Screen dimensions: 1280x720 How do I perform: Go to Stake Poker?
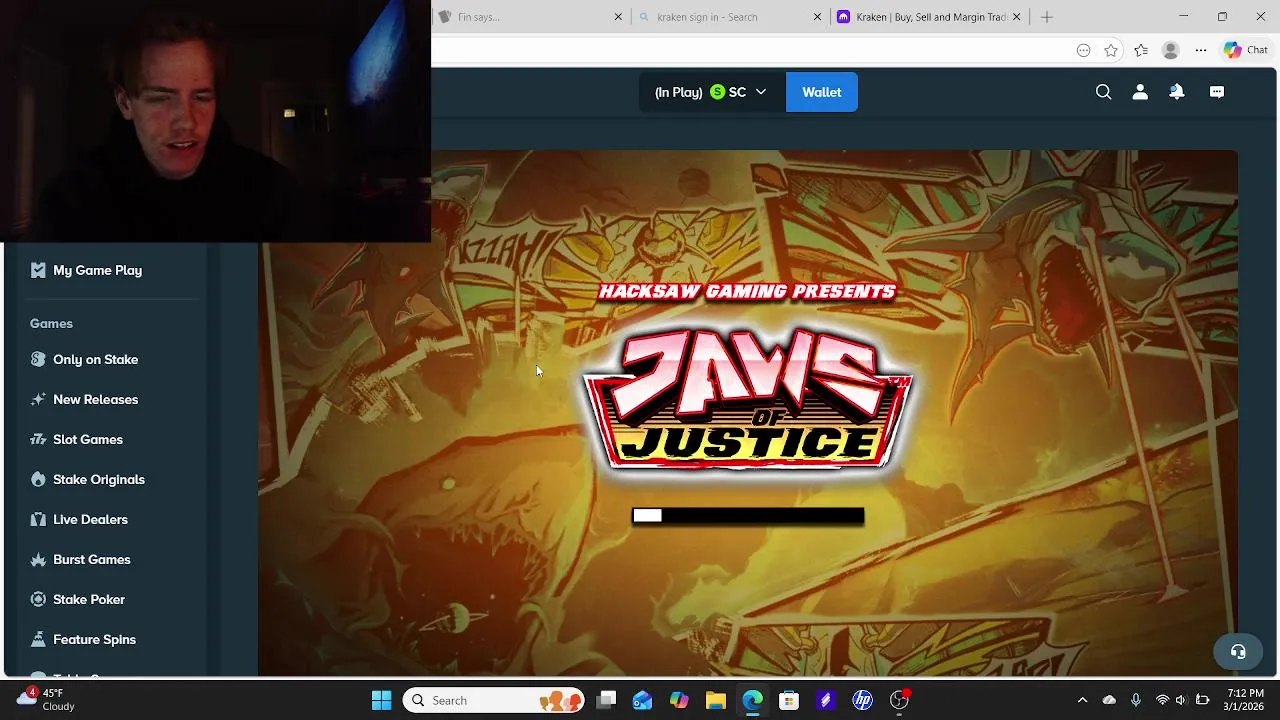(x=89, y=599)
